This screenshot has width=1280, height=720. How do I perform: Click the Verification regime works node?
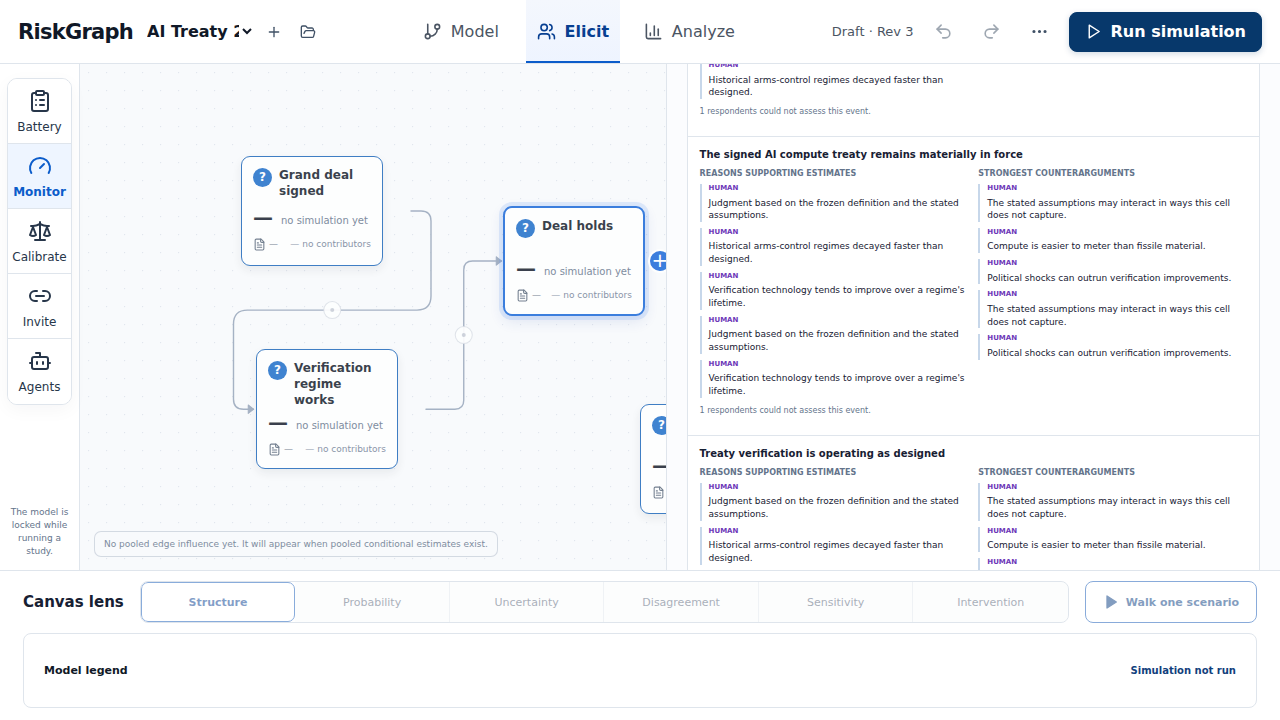pyautogui.click(x=327, y=409)
